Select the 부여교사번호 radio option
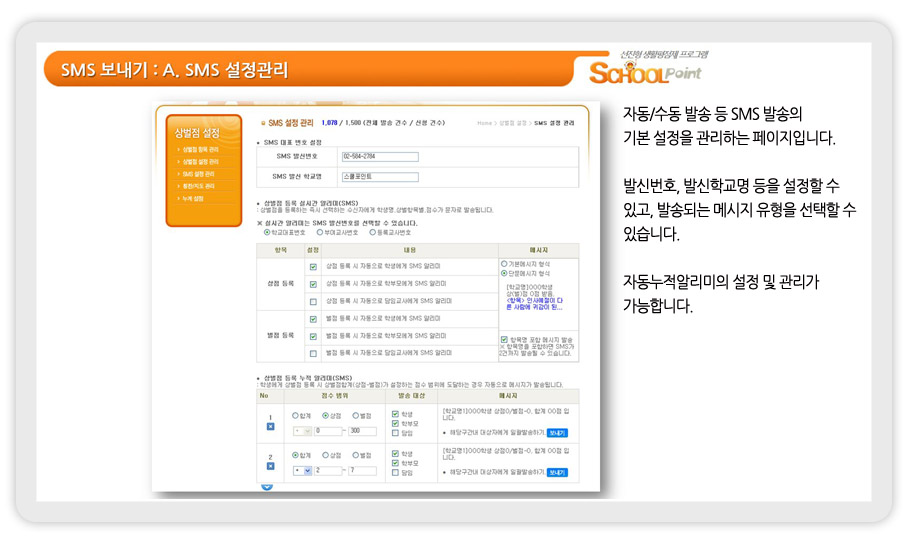 (x=318, y=232)
